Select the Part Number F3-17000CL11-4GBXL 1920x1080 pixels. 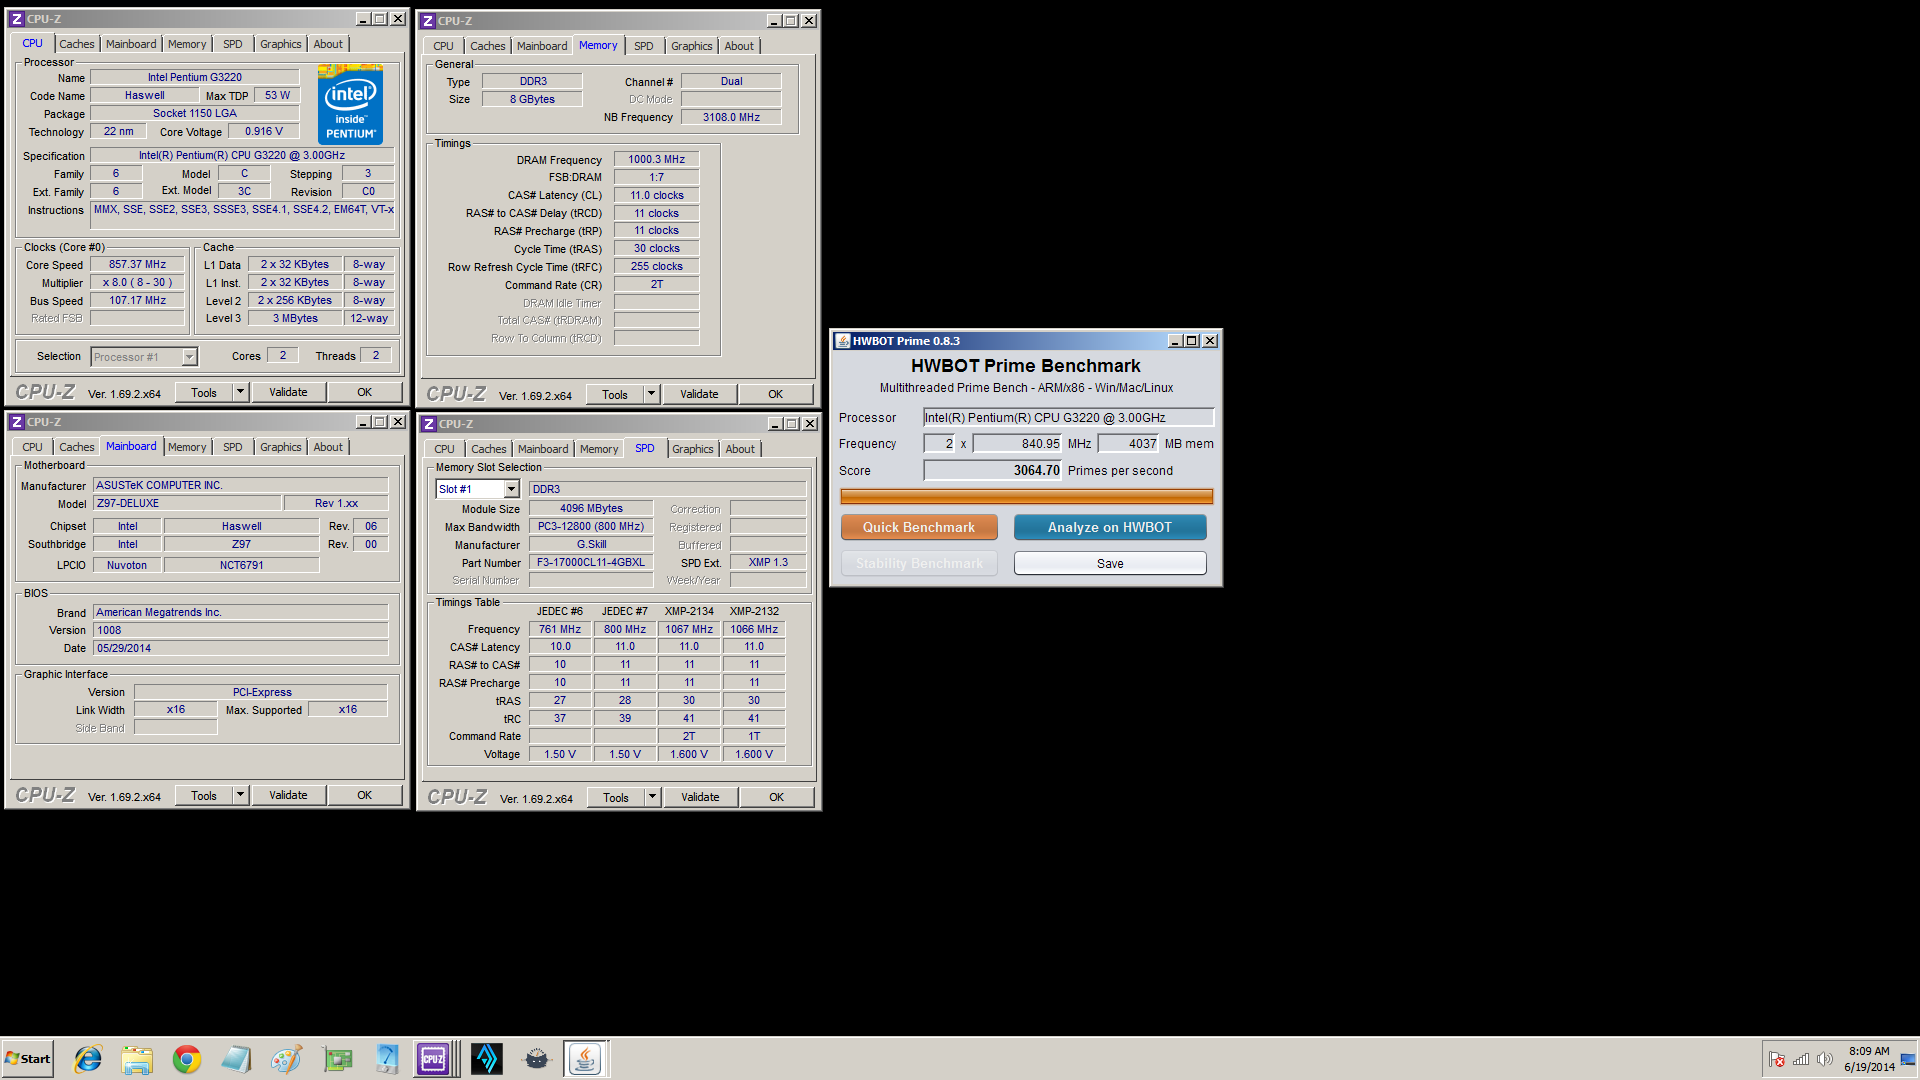[x=591, y=562]
